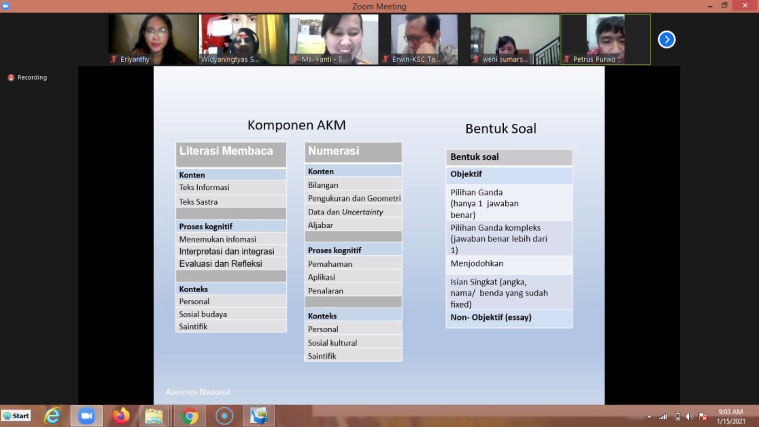The height and width of the screenshot is (427, 759).
Task: Select Eriyanthy's video thumbnail
Action: pyautogui.click(x=152, y=40)
